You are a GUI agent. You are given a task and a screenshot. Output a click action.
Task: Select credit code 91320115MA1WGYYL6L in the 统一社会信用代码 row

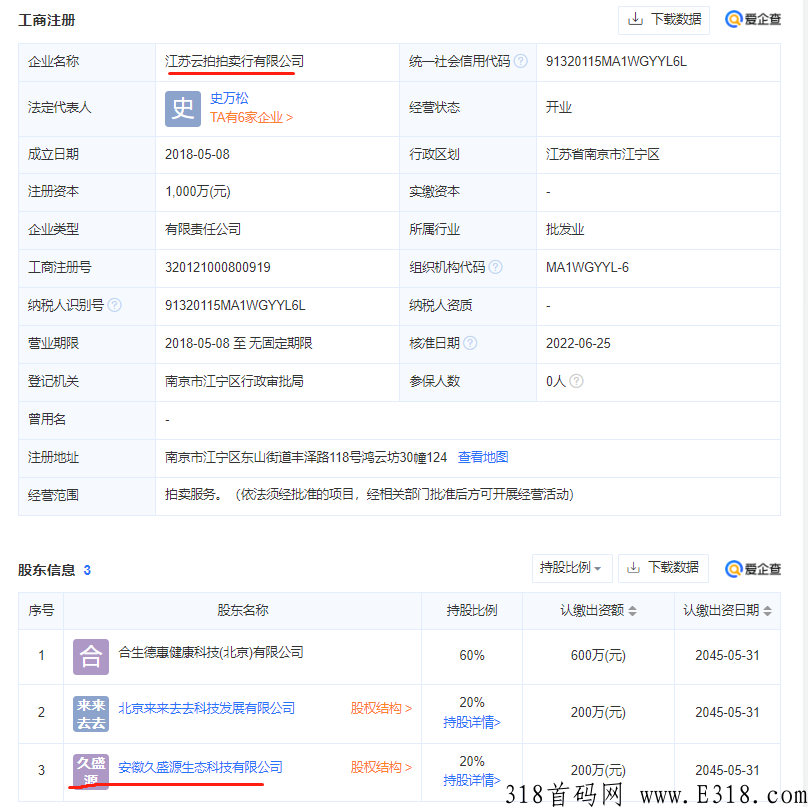tap(616, 61)
